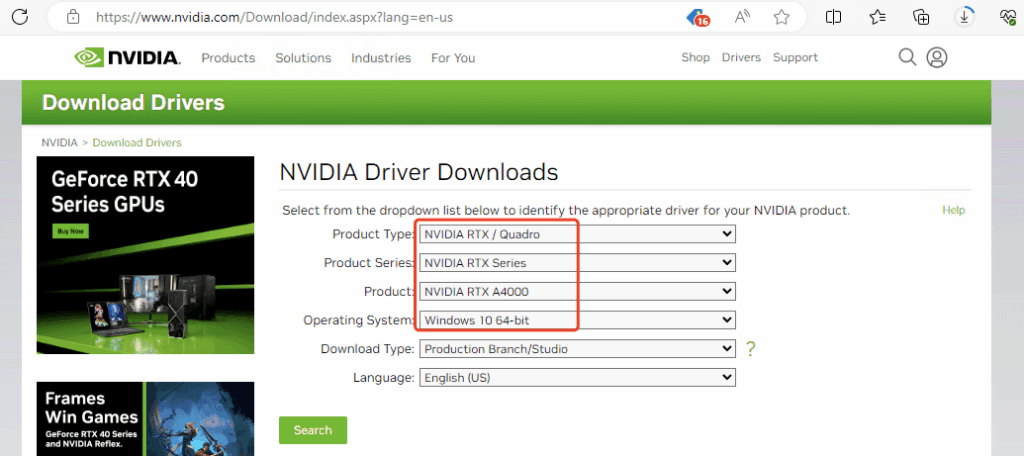This screenshot has width=1024, height=456.
Task: Click the browser address bar URL
Action: (274, 17)
